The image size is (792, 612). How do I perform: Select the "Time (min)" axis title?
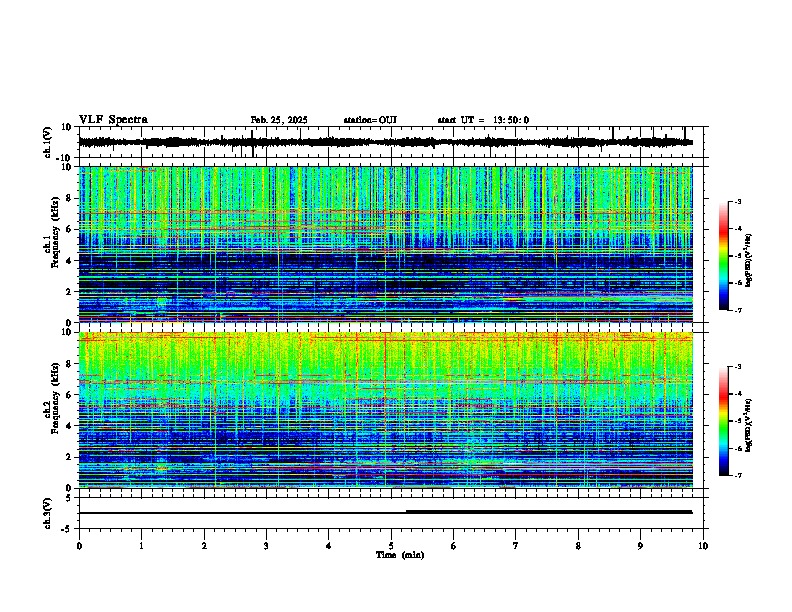(x=400, y=555)
